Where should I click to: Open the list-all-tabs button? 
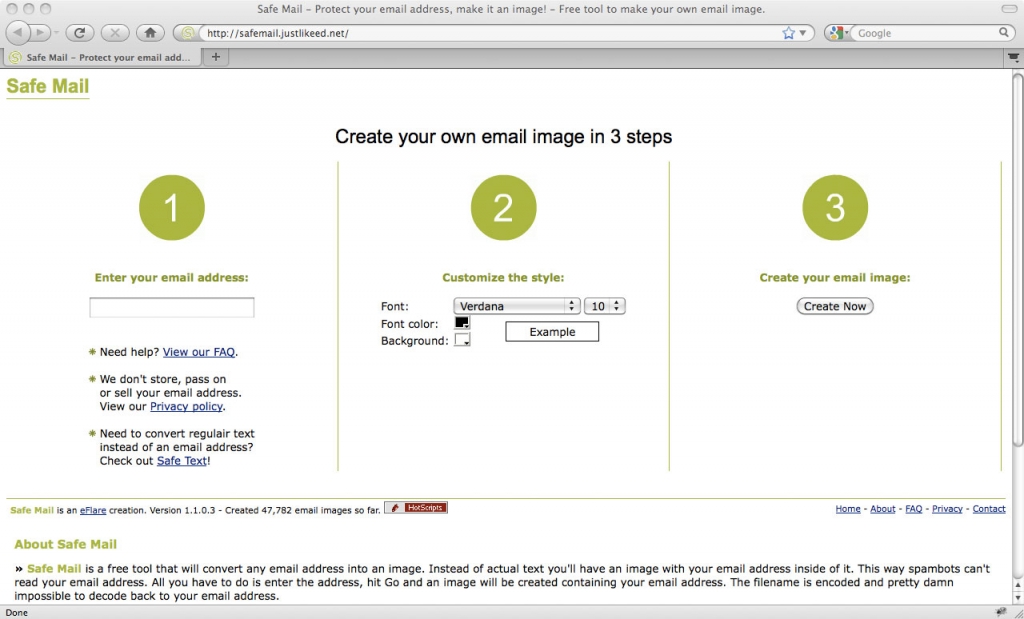[1014, 57]
